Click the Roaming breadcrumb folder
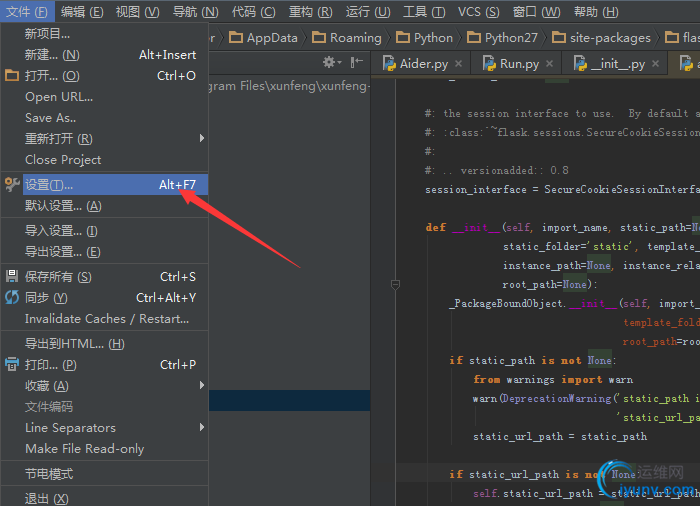The width and height of the screenshot is (700, 506). tap(347, 38)
